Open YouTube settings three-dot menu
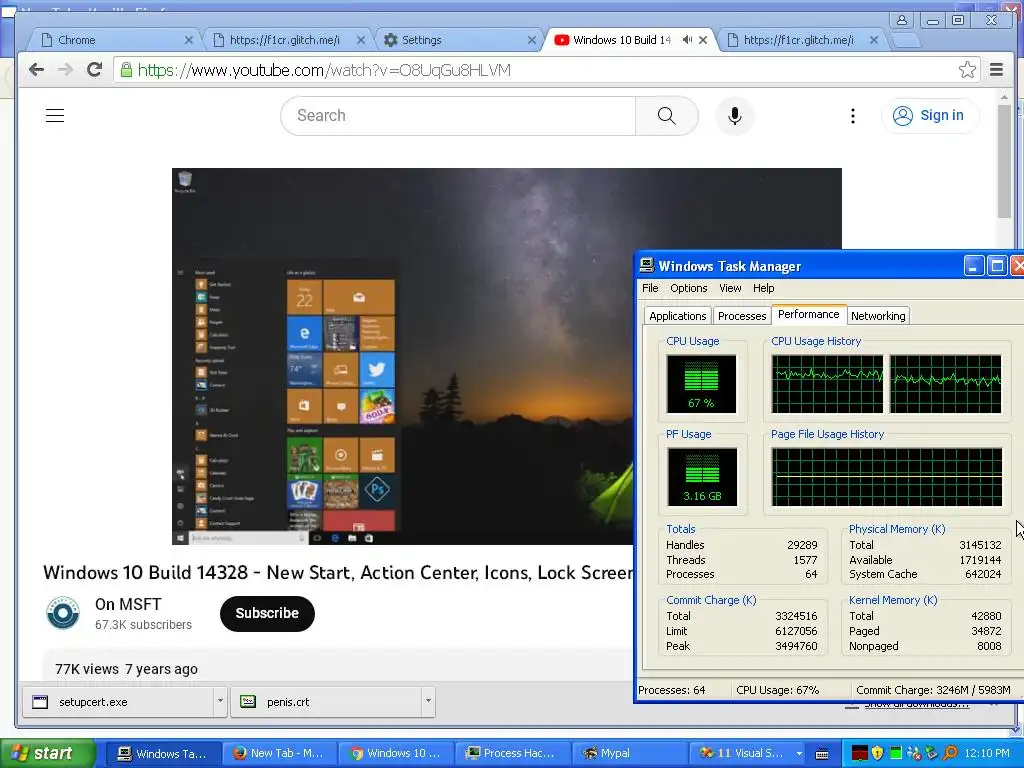This screenshot has width=1024, height=768. 852,116
